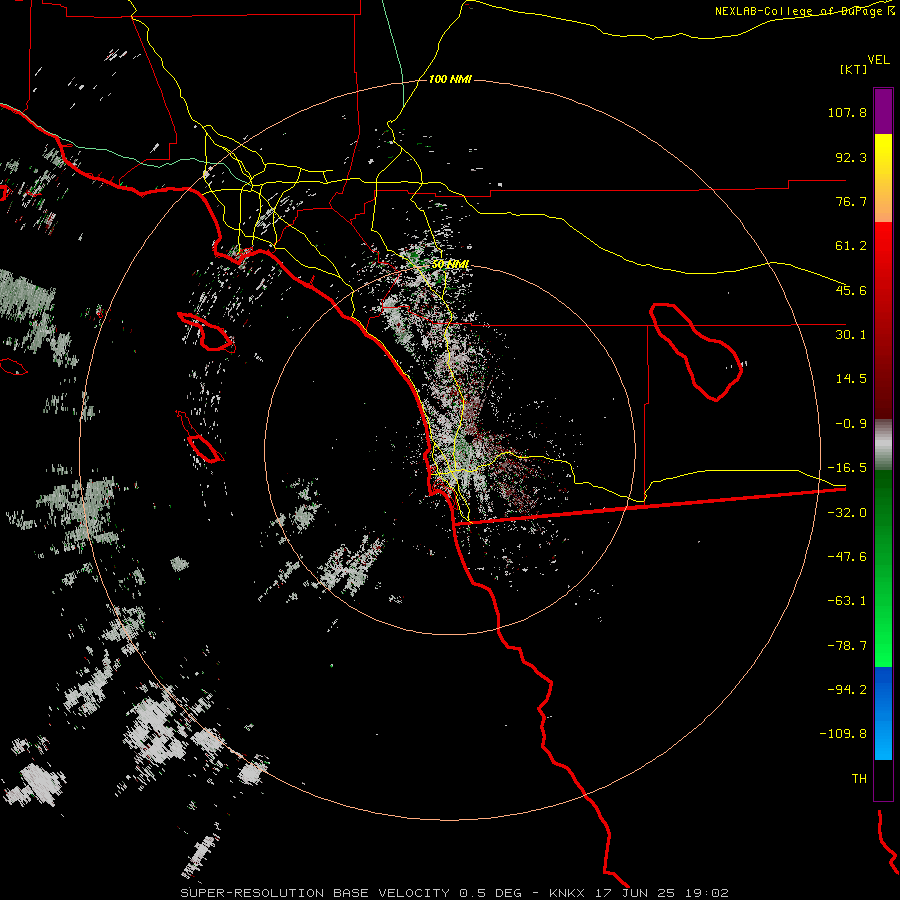Click the -16.5 velocity scale label
This screenshot has height=900, width=900.
[x=847, y=467]
